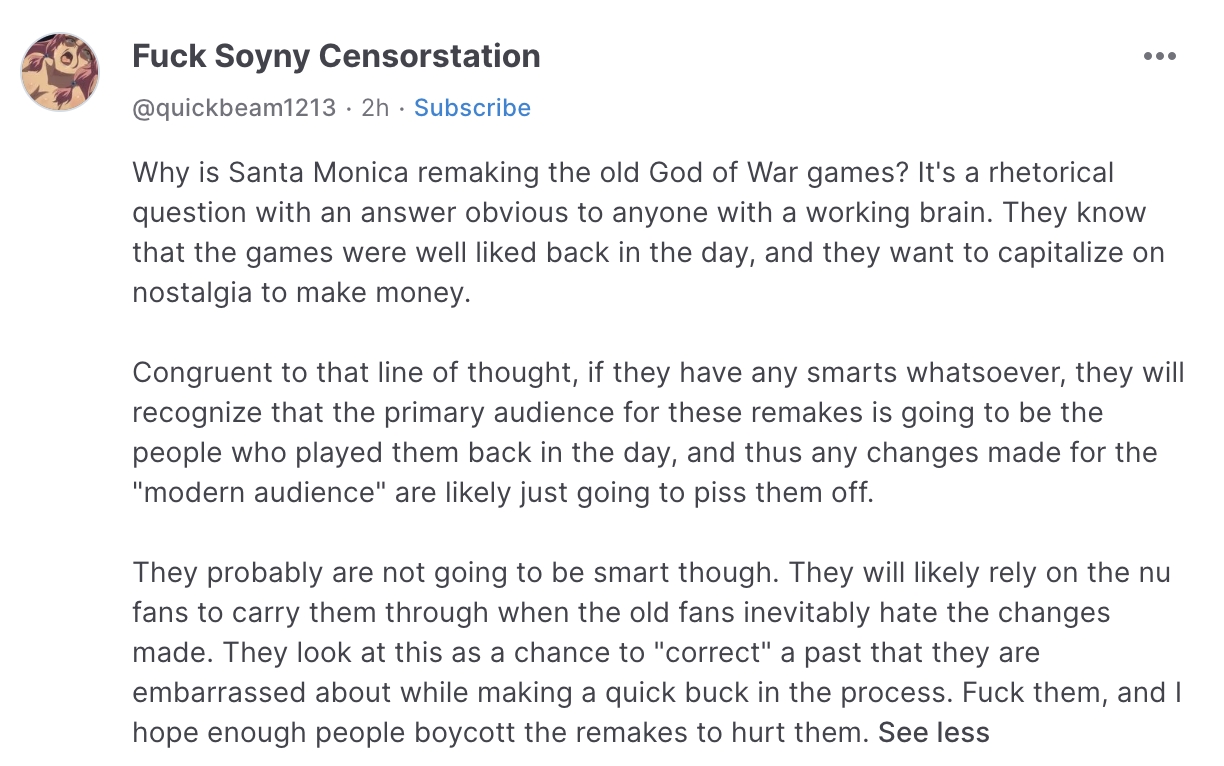Subscribe to this poster
The height and width of the screenshot is (766, 1224).
(472, 108)
